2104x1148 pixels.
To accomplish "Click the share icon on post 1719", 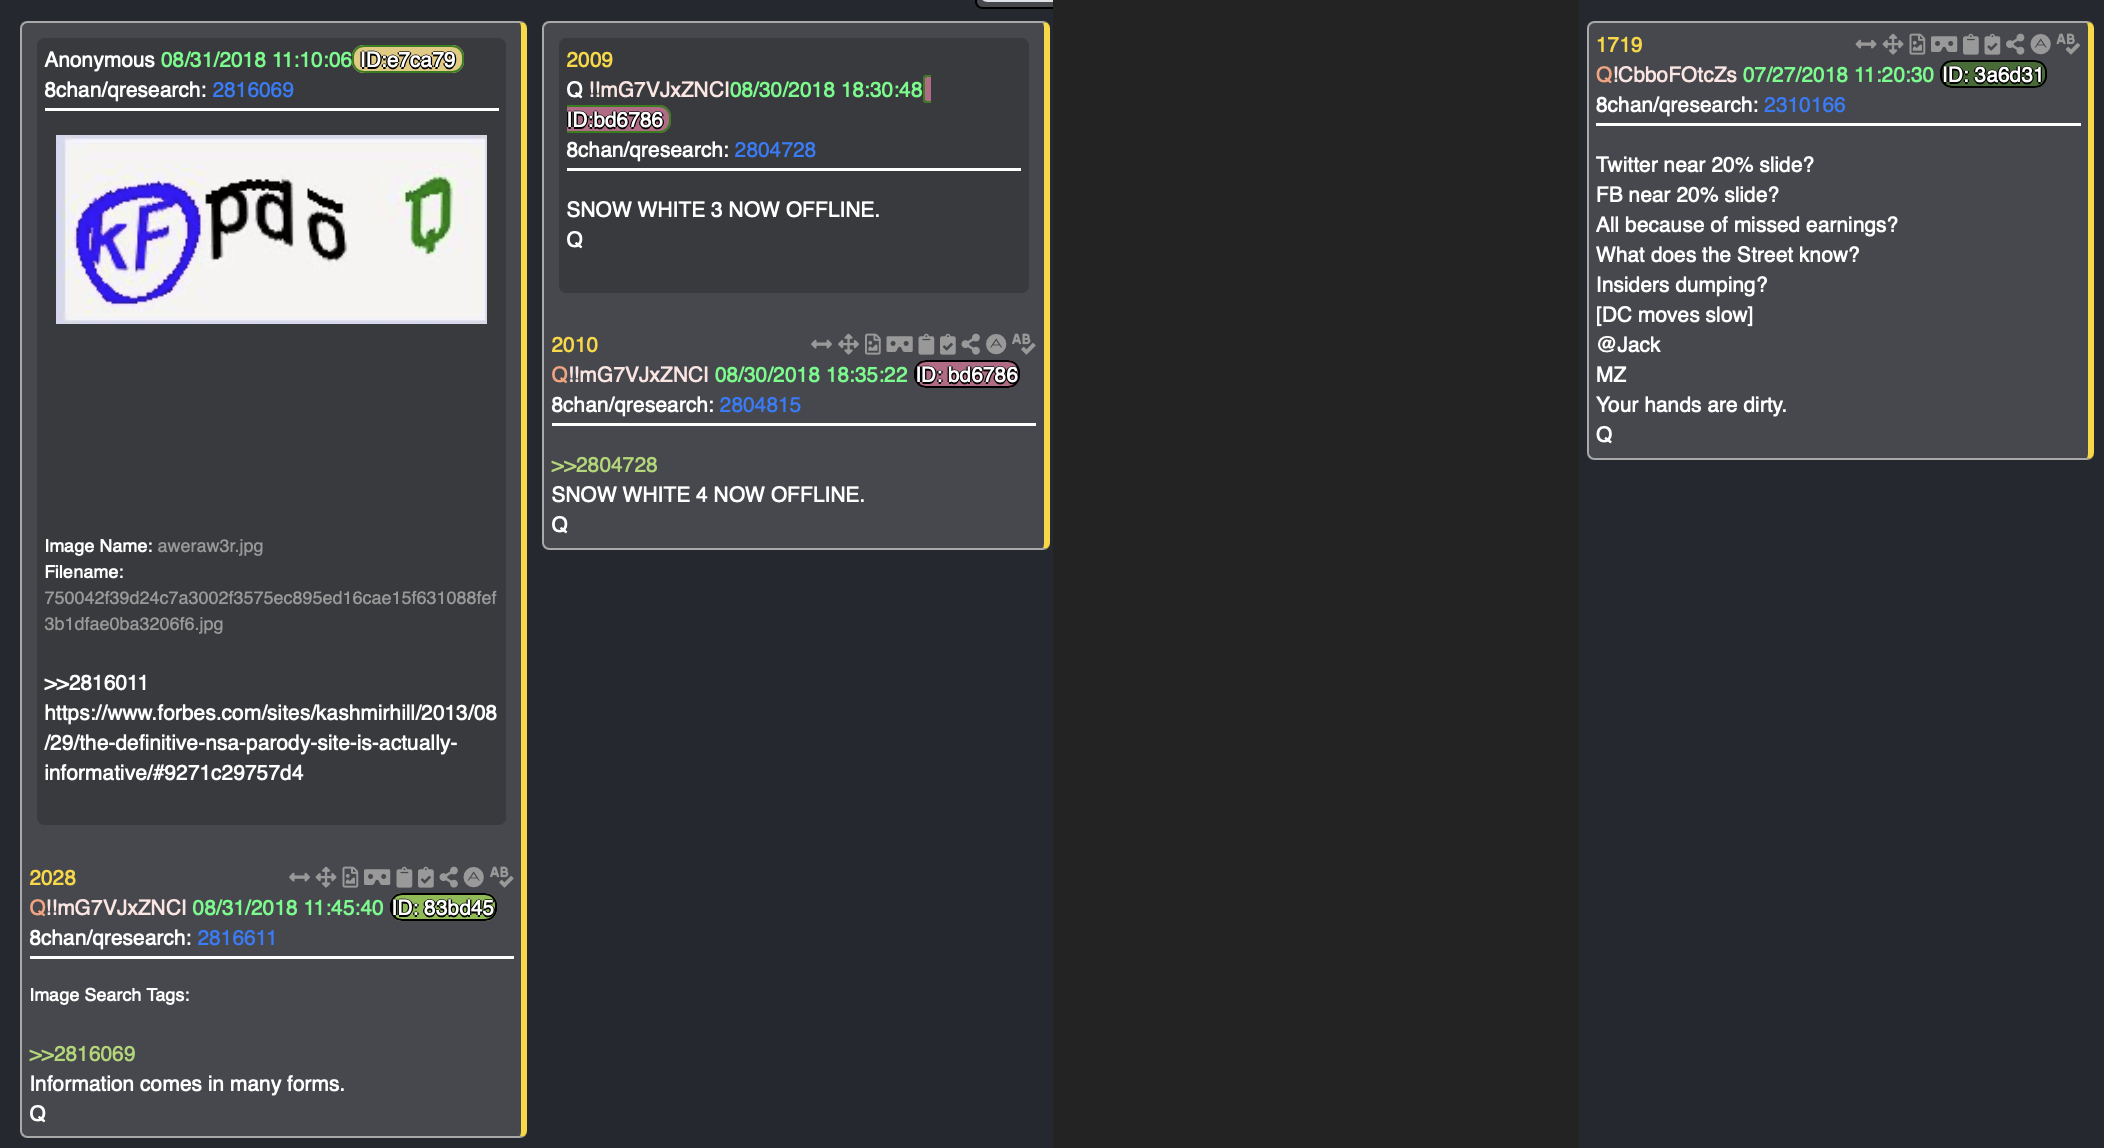I will 2015,45.
